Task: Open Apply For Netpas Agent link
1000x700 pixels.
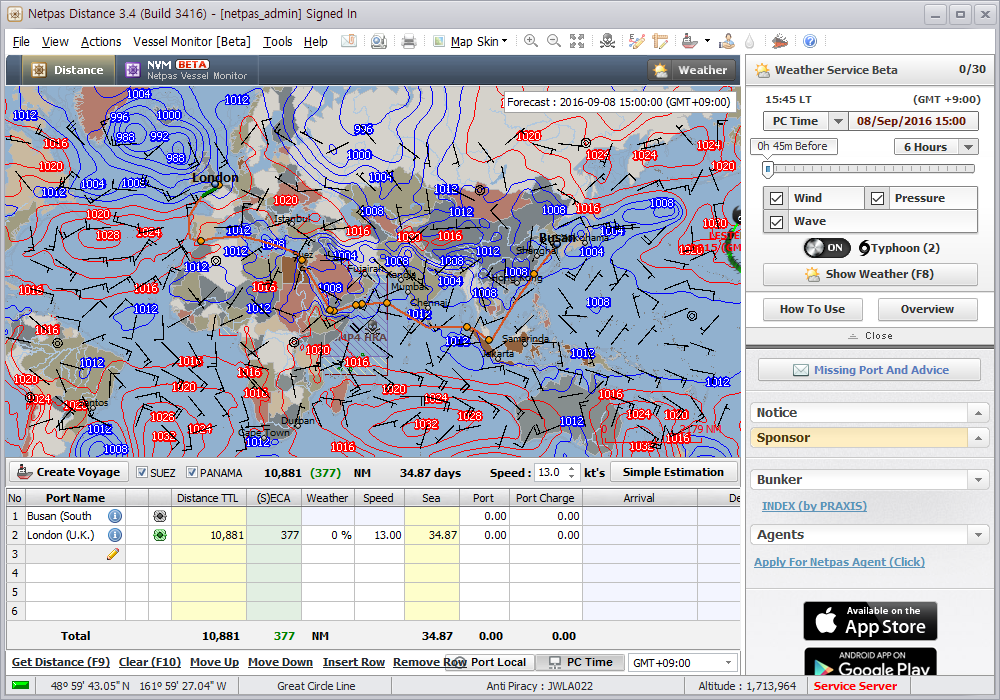Action: point(839,562)
